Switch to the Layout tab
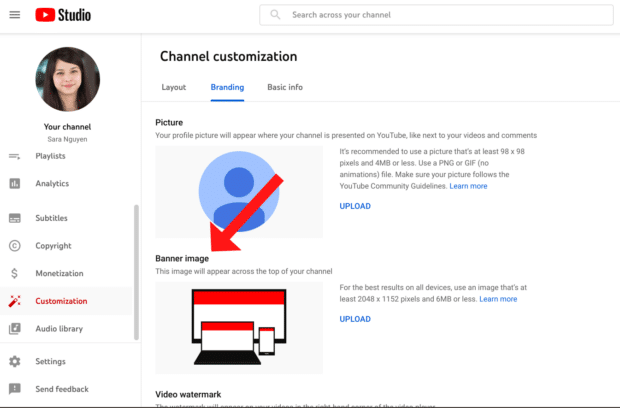 pyautogui.click(x=174, y=87)
